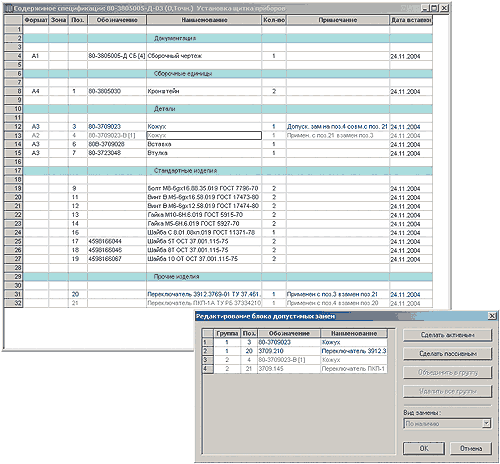
Task: Select the 'Обозначение' column header in specification
Action: pyautogui.click(x=117, y=20)
